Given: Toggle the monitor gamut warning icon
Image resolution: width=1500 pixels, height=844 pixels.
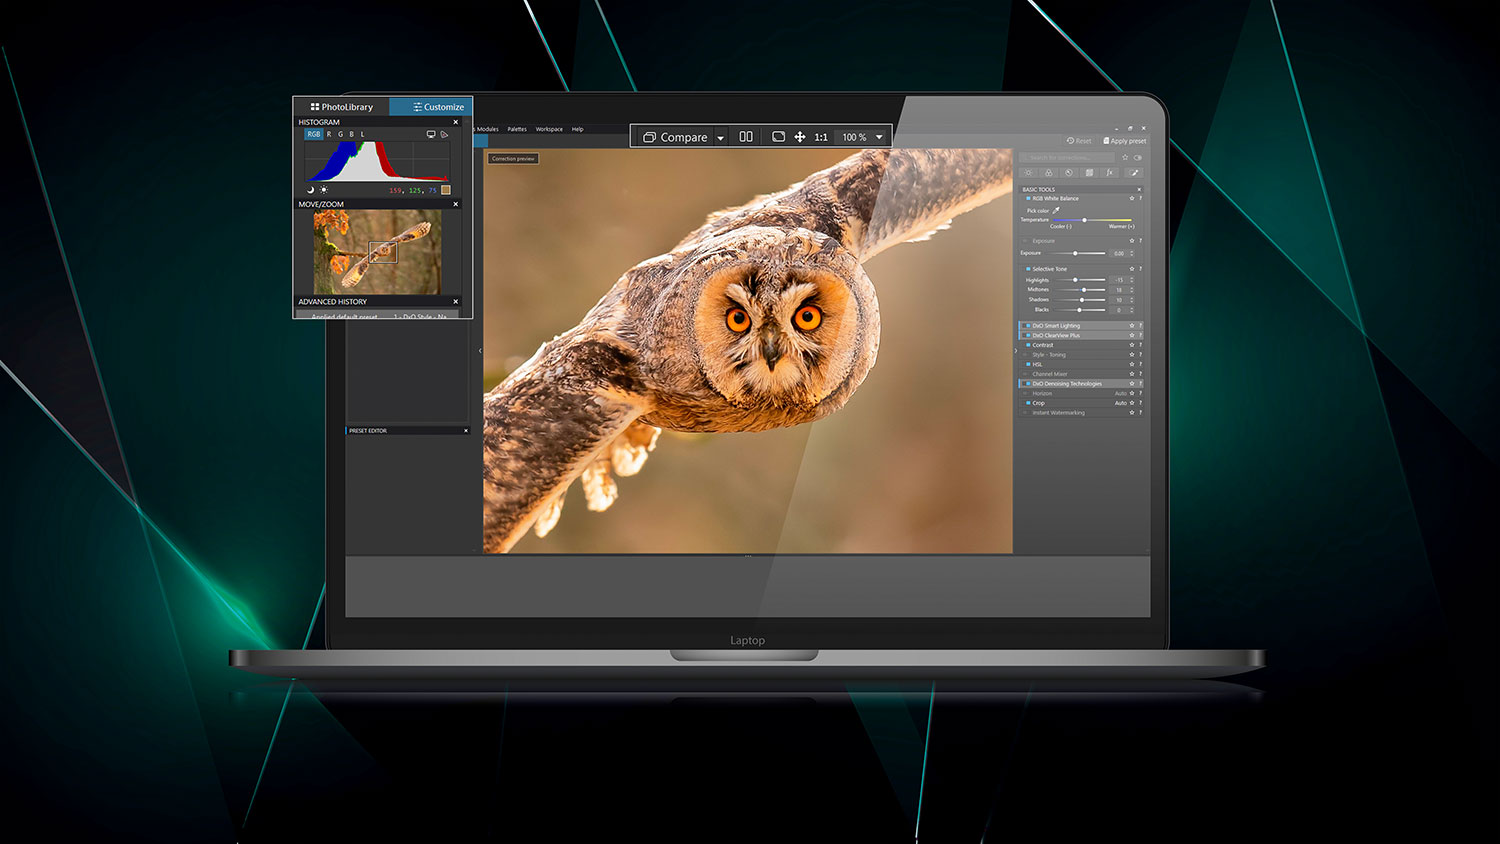Looking at the screenshot, I should [431, 134].
